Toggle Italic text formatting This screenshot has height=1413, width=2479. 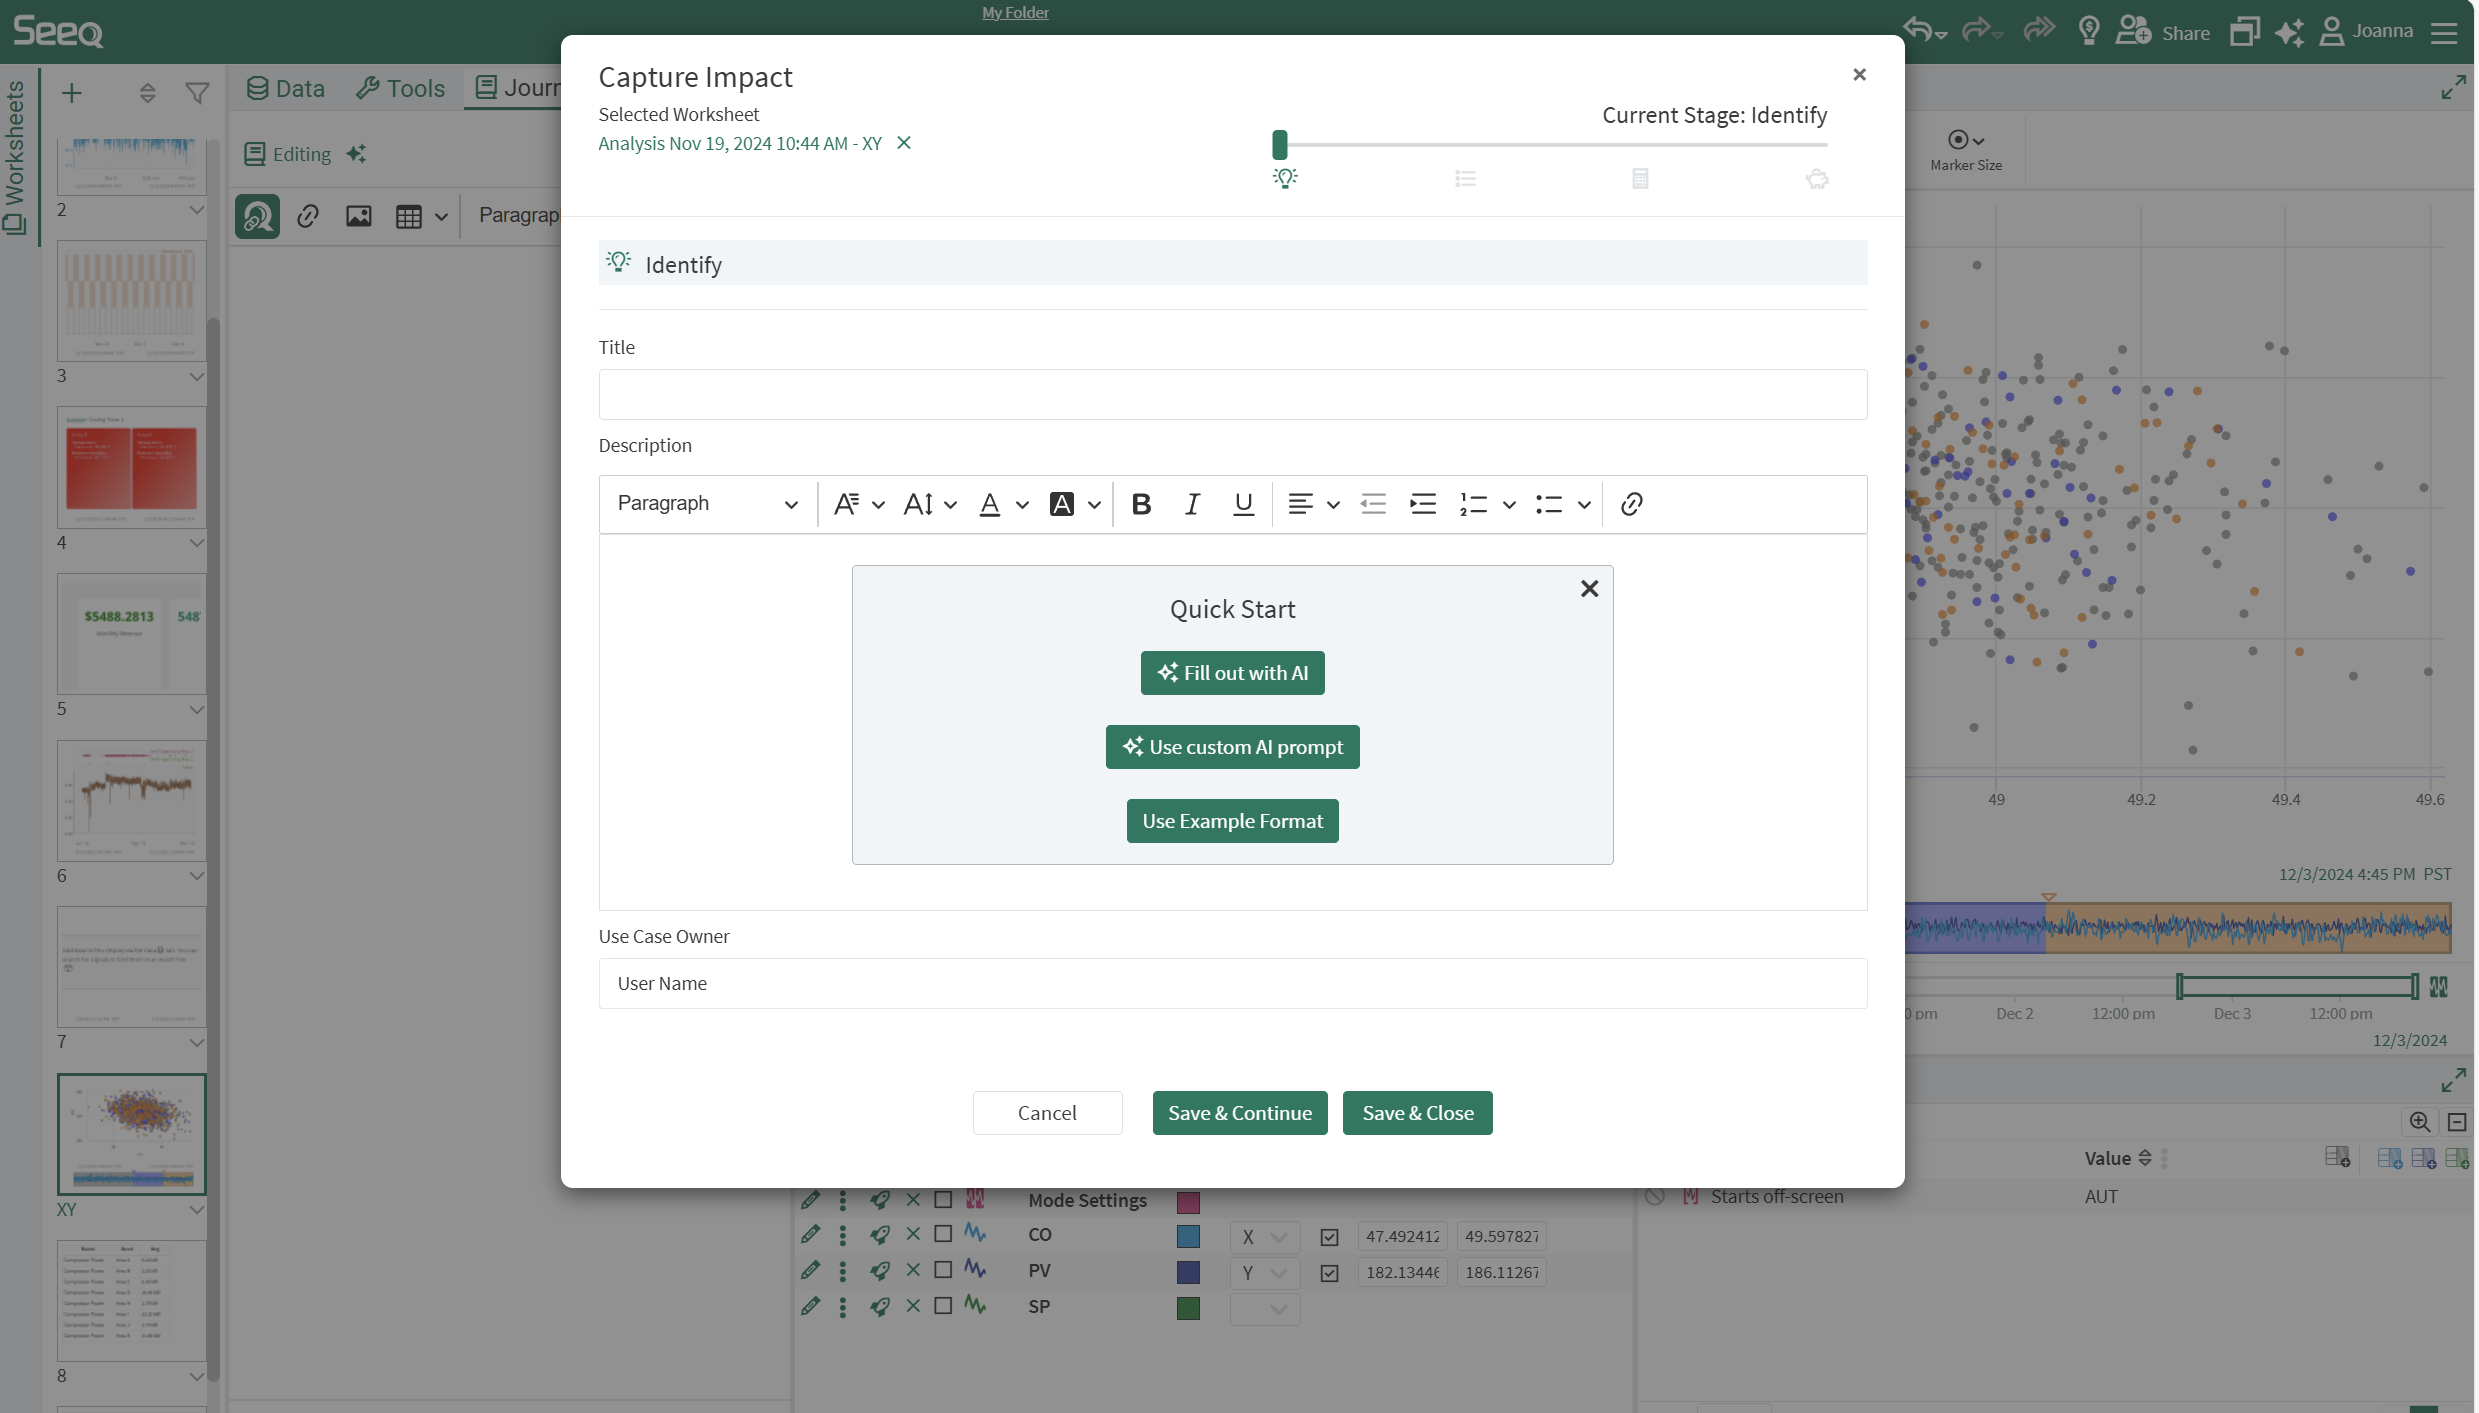click(1191, 504)
